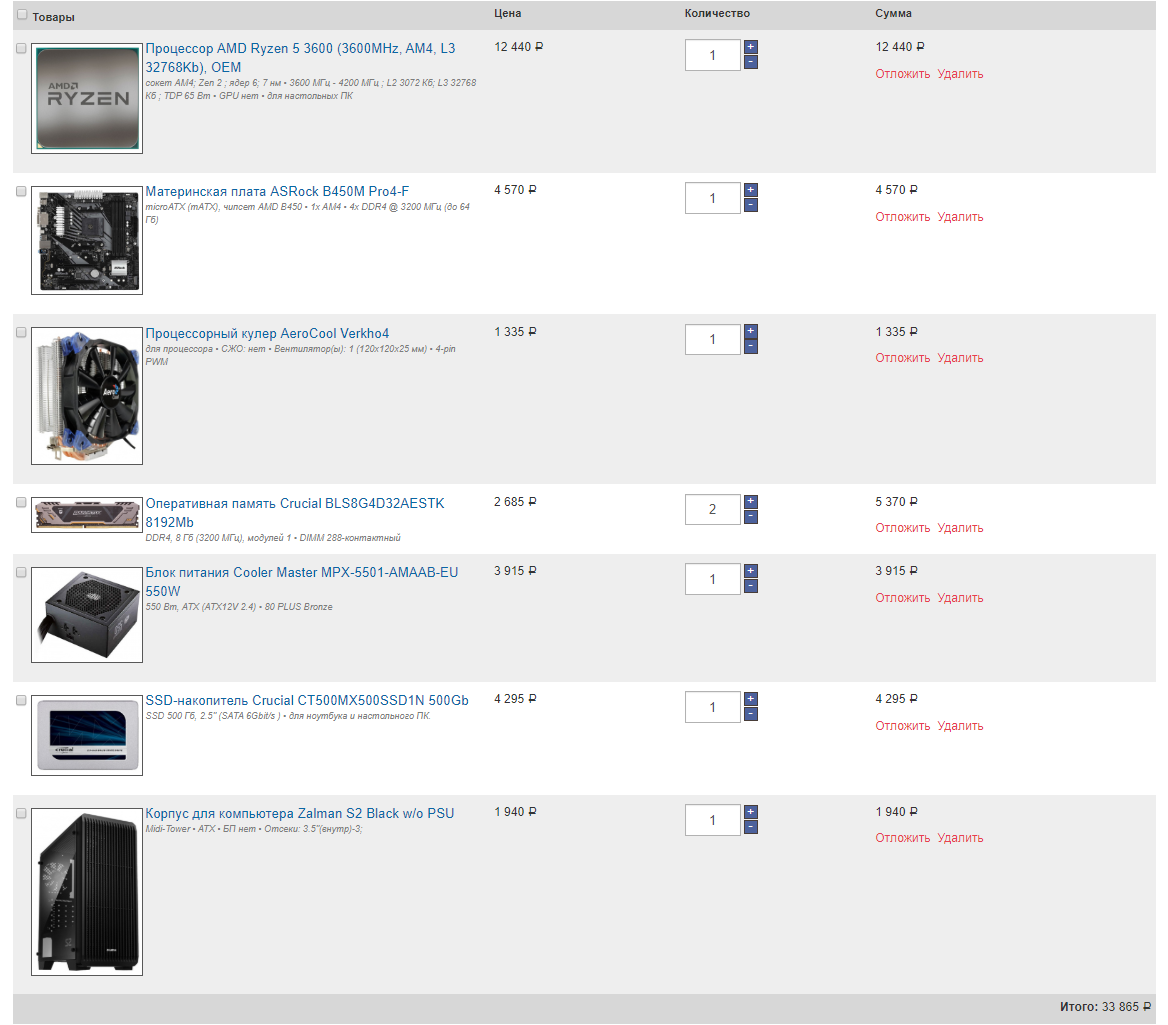Click Отложить for the ASRock motherboard
1168x1025 pixels.
tap(903, 217)
